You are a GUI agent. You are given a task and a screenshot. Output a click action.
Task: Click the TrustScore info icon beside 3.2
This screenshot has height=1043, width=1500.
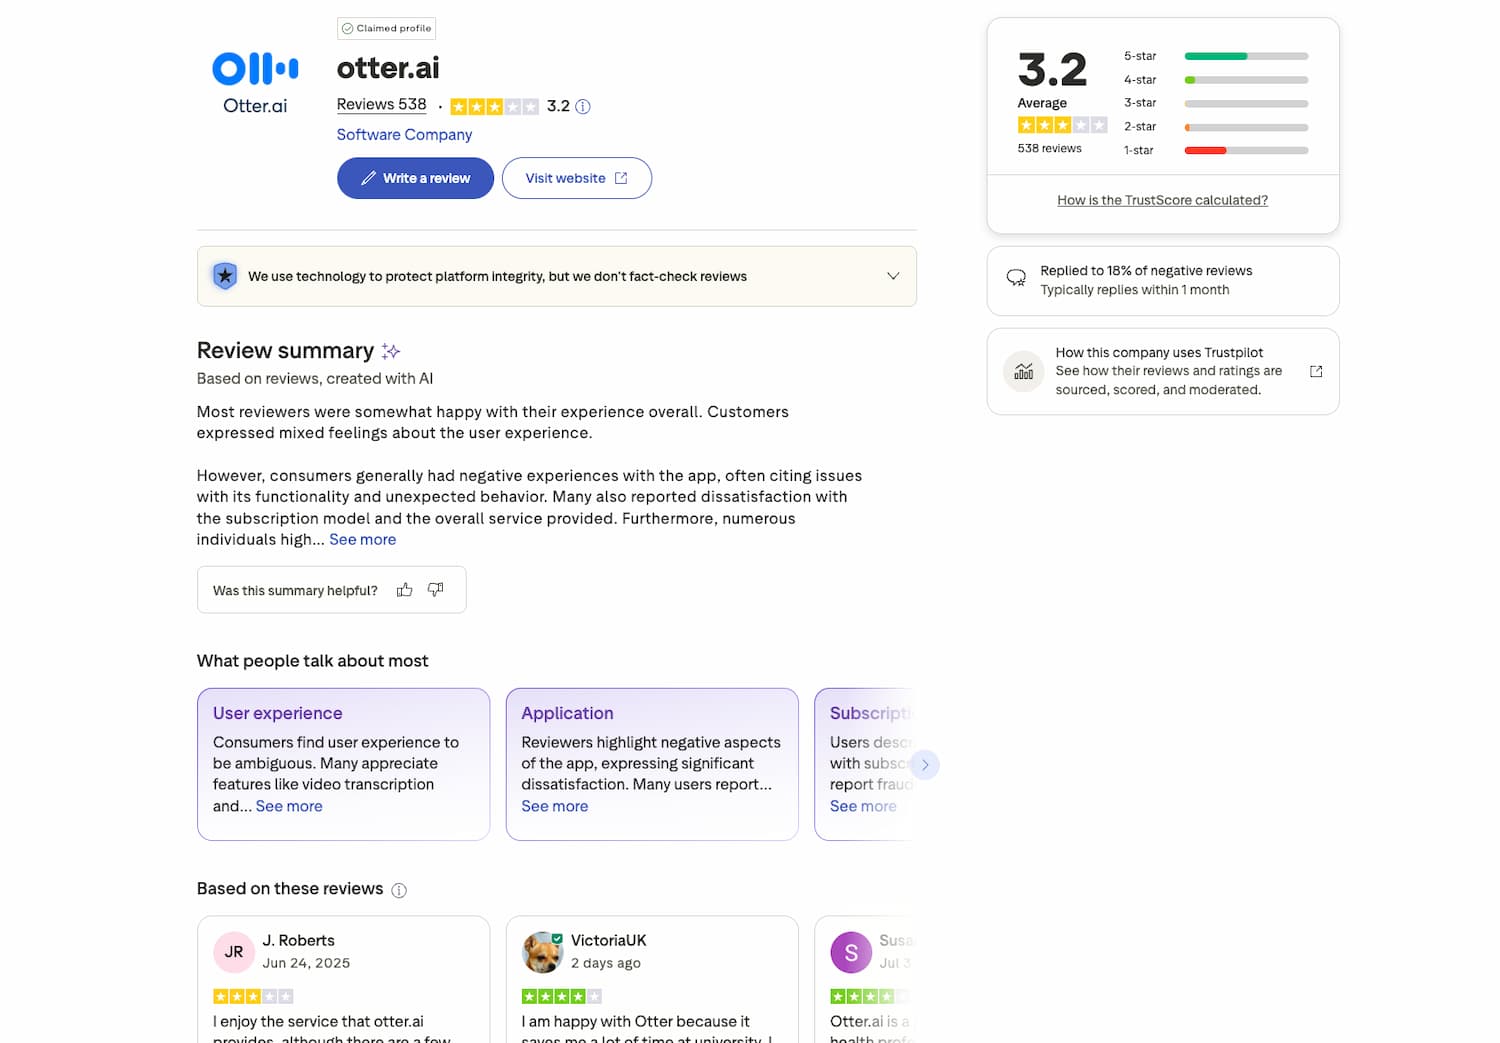583,107
